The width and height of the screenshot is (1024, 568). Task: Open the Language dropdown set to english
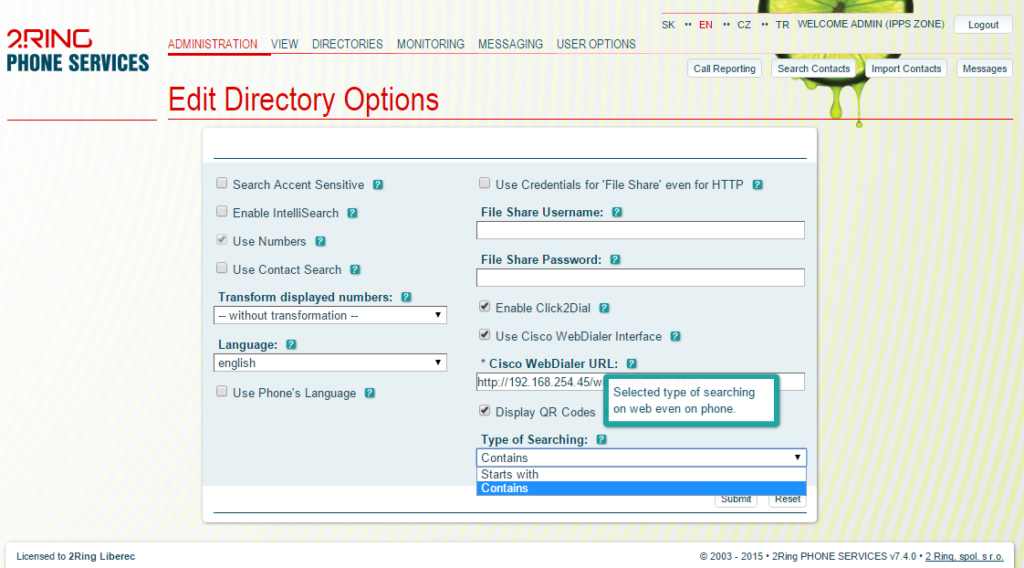click(x=330, y=363)
